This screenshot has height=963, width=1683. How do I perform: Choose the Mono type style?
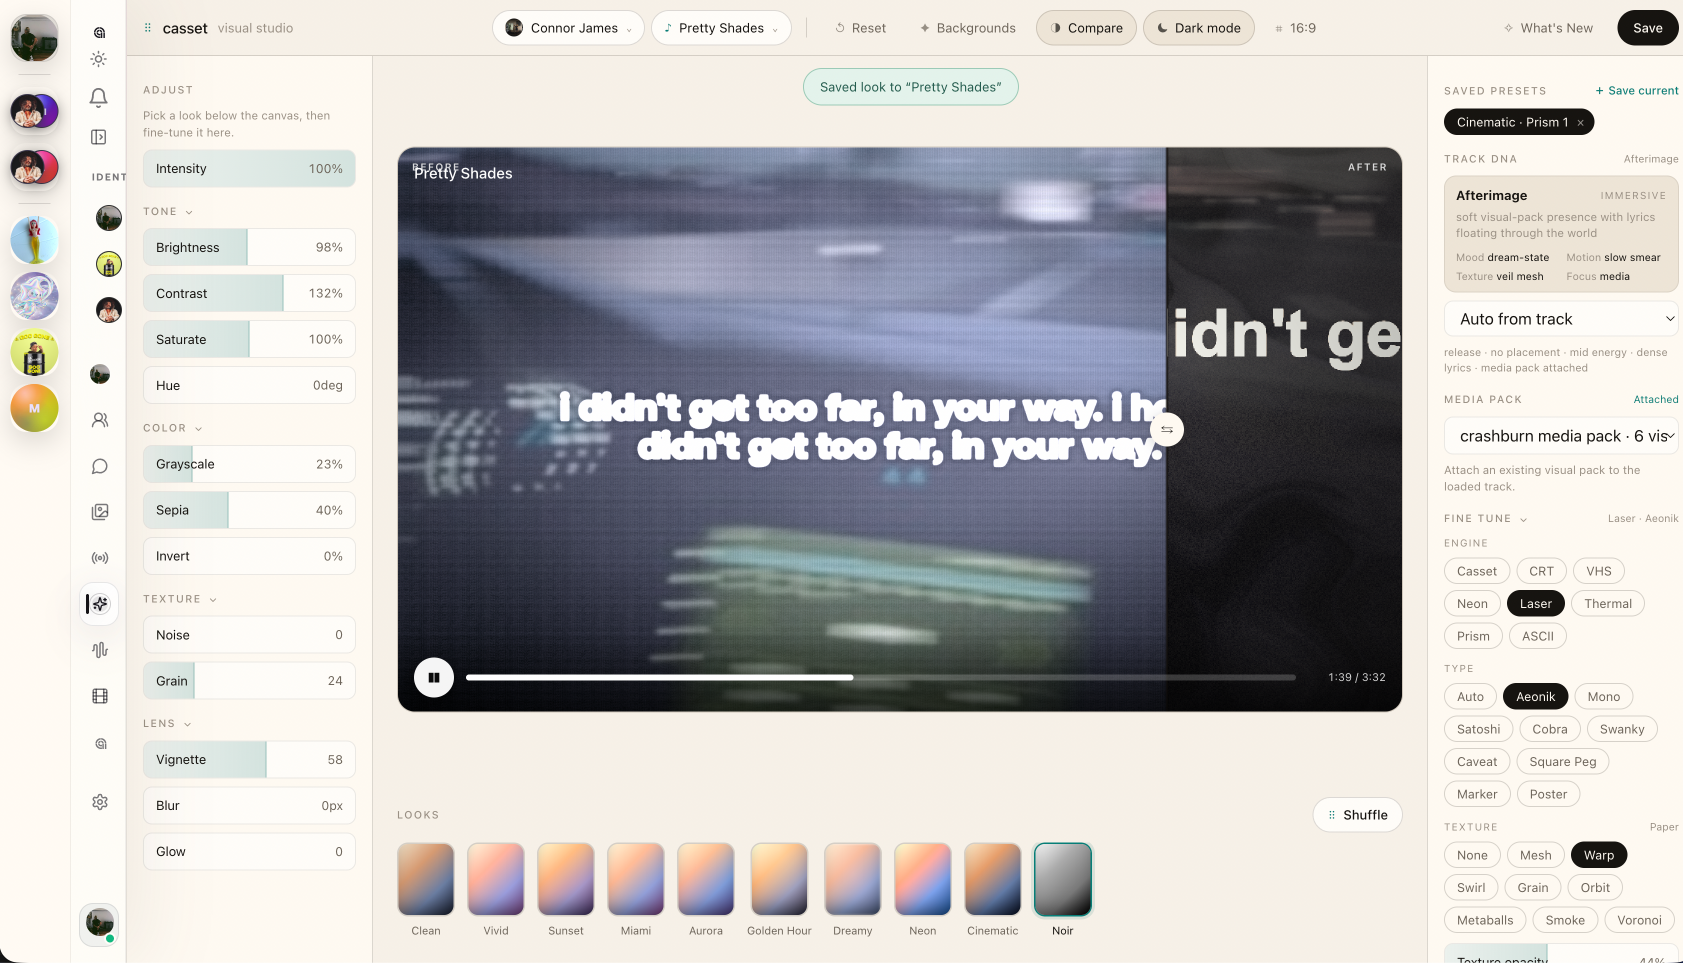point(1603,697)
